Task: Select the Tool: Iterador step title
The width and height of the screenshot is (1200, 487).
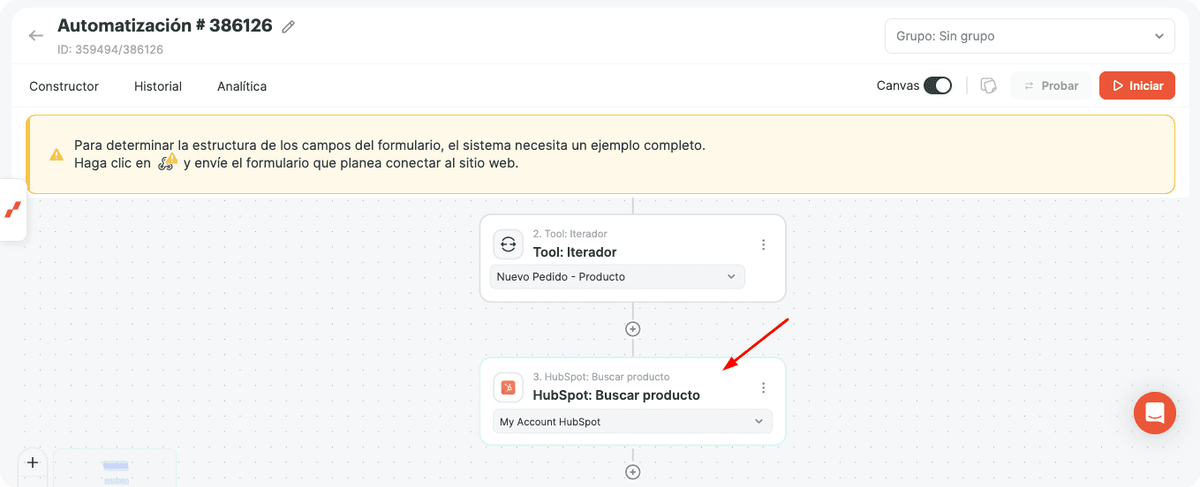Action: click(575, 252)
